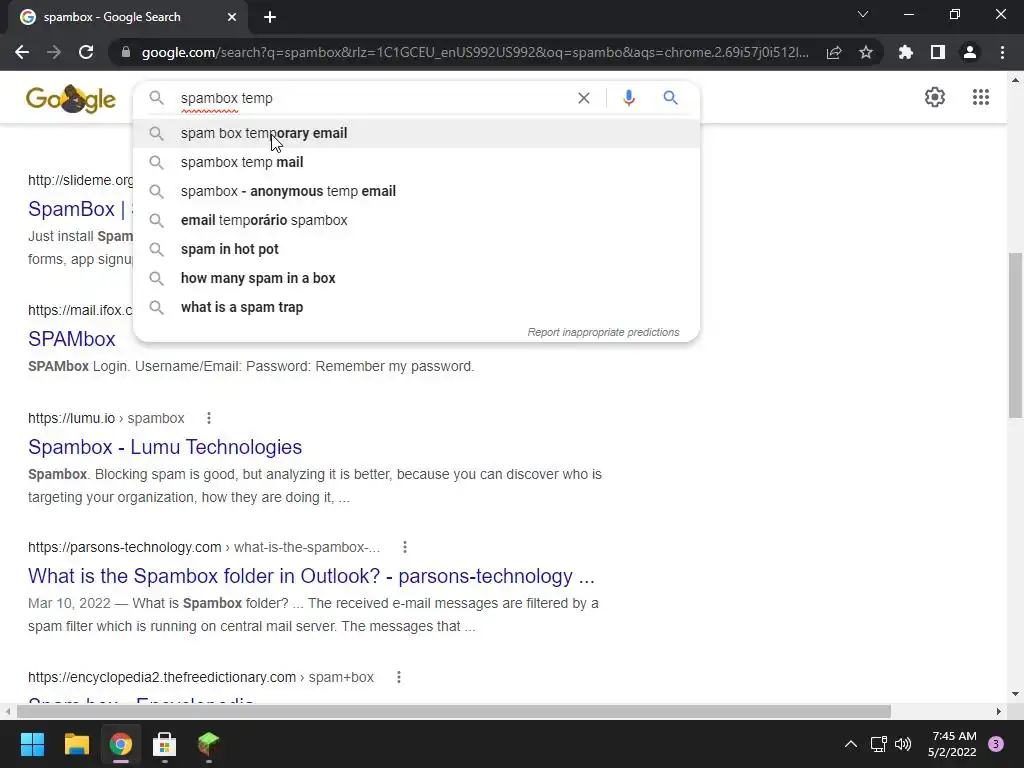
Task: Open a new browser tab
Action: (x=270, y=17)
